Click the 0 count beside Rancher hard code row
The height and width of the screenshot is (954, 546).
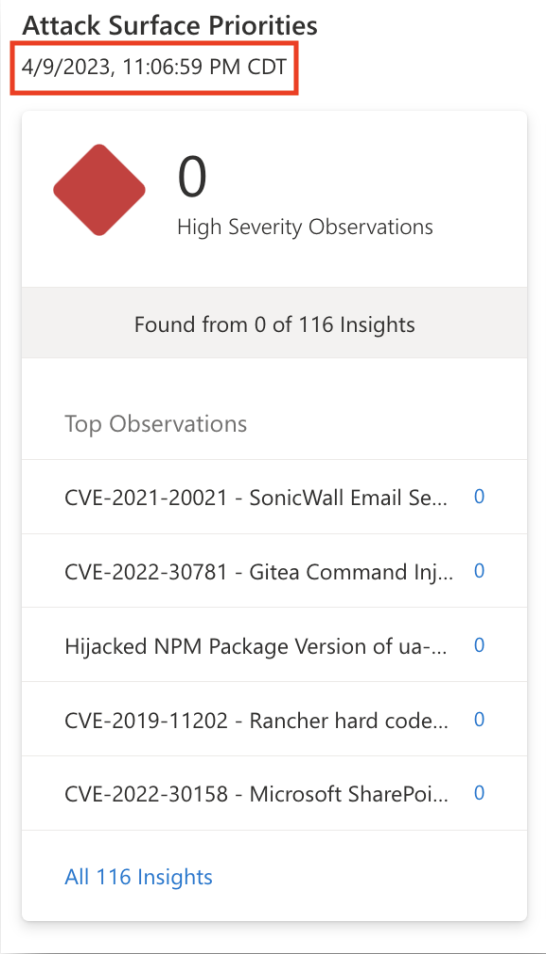[x=479, y=719]
